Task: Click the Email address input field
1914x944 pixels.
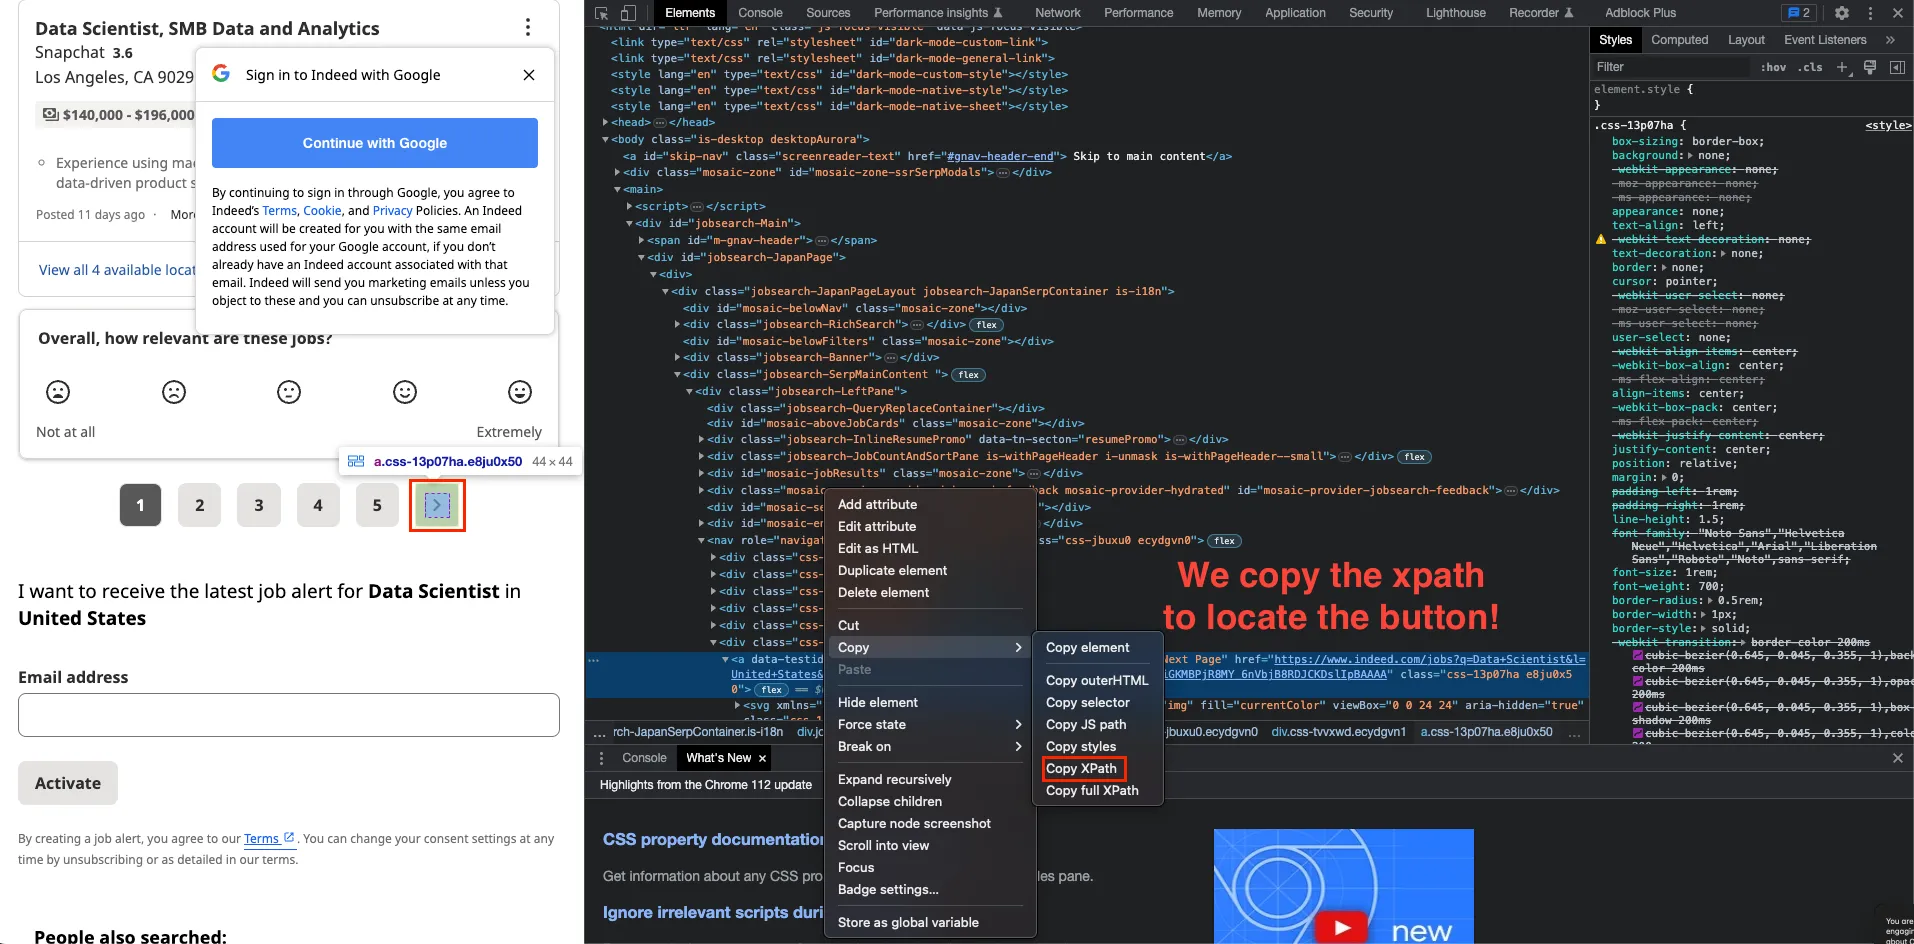Action: 289,715
